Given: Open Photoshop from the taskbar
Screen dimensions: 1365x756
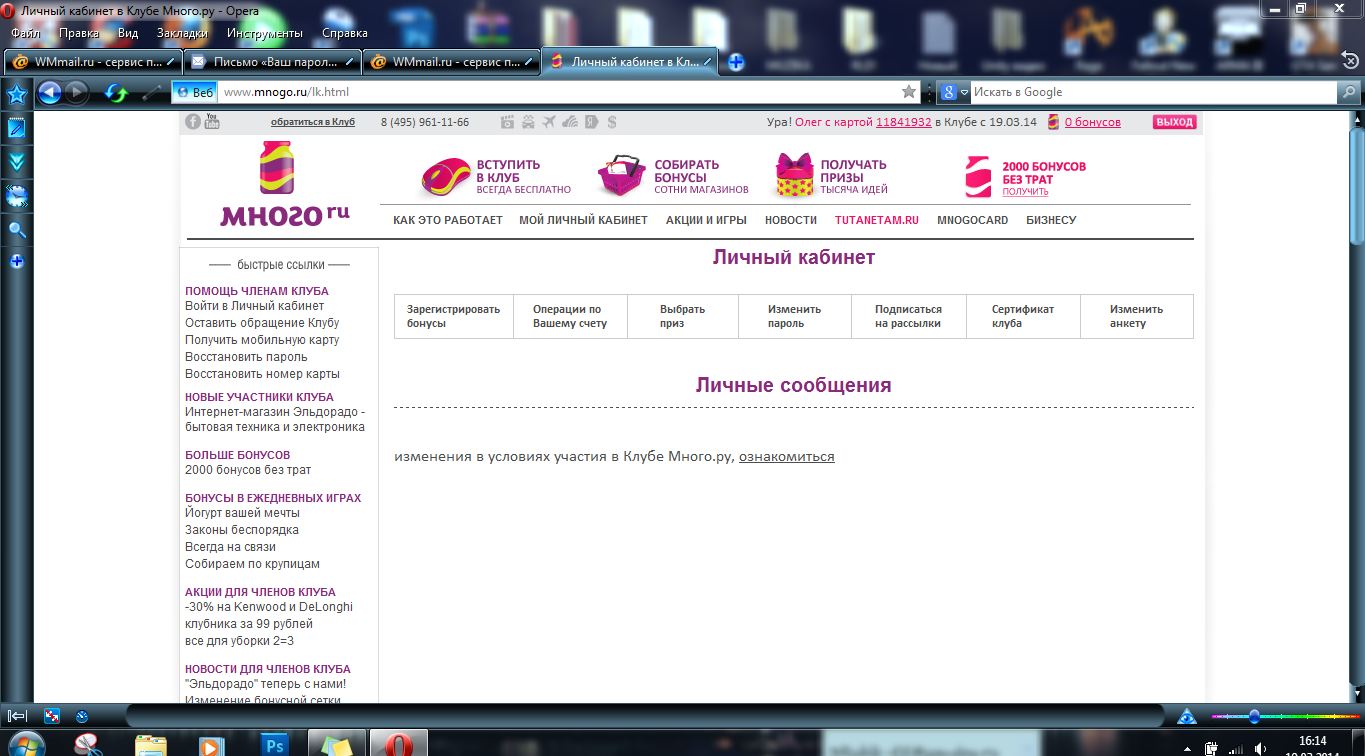Looking at the screenshot, I should [273, 744].
